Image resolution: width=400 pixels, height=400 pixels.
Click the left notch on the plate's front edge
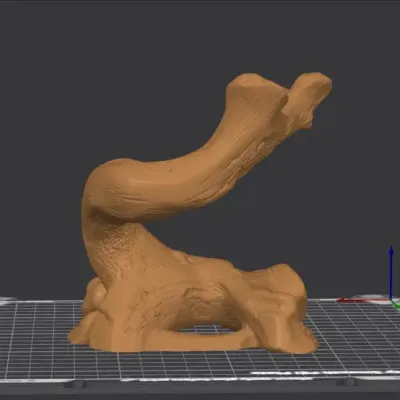click(75, 385)
